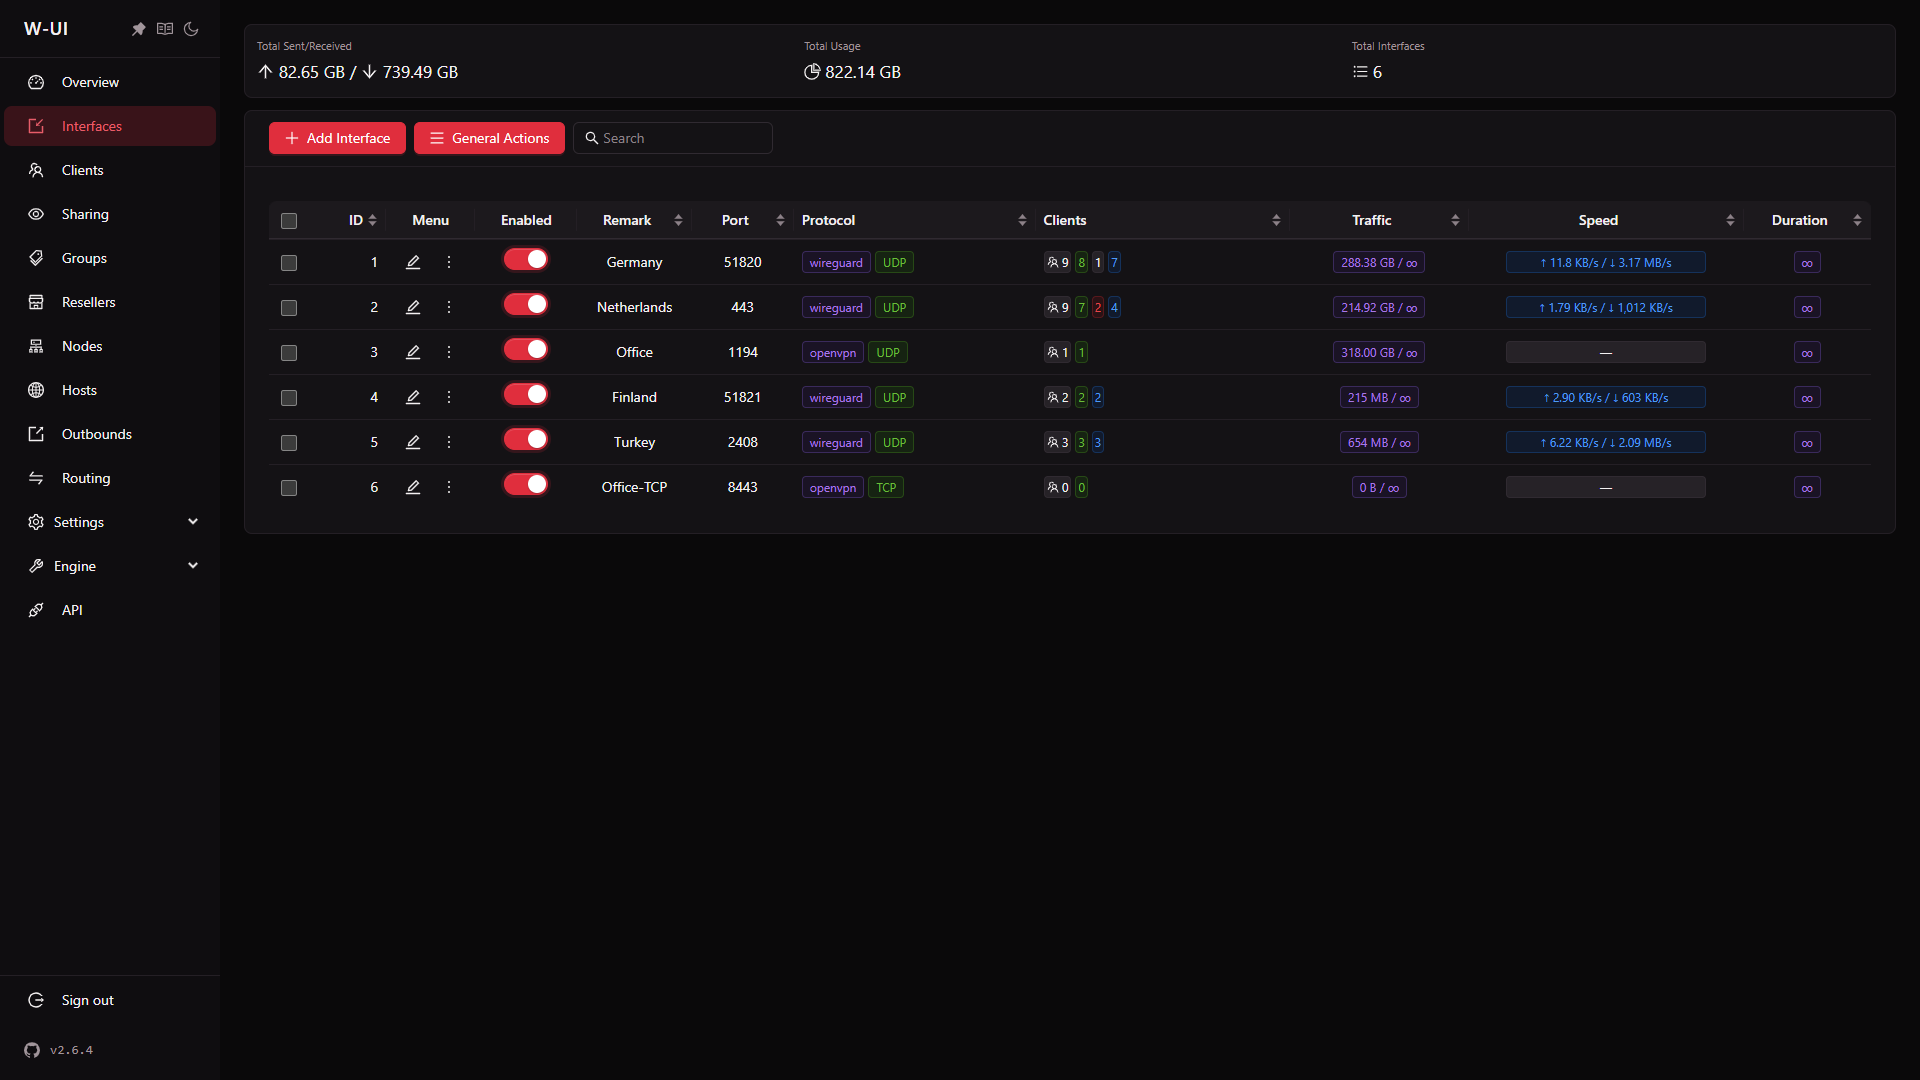The image size is (1920, 1080).
Task: Edit the Finland interface with the pencil icon
Action: click(x=413, y=397)
